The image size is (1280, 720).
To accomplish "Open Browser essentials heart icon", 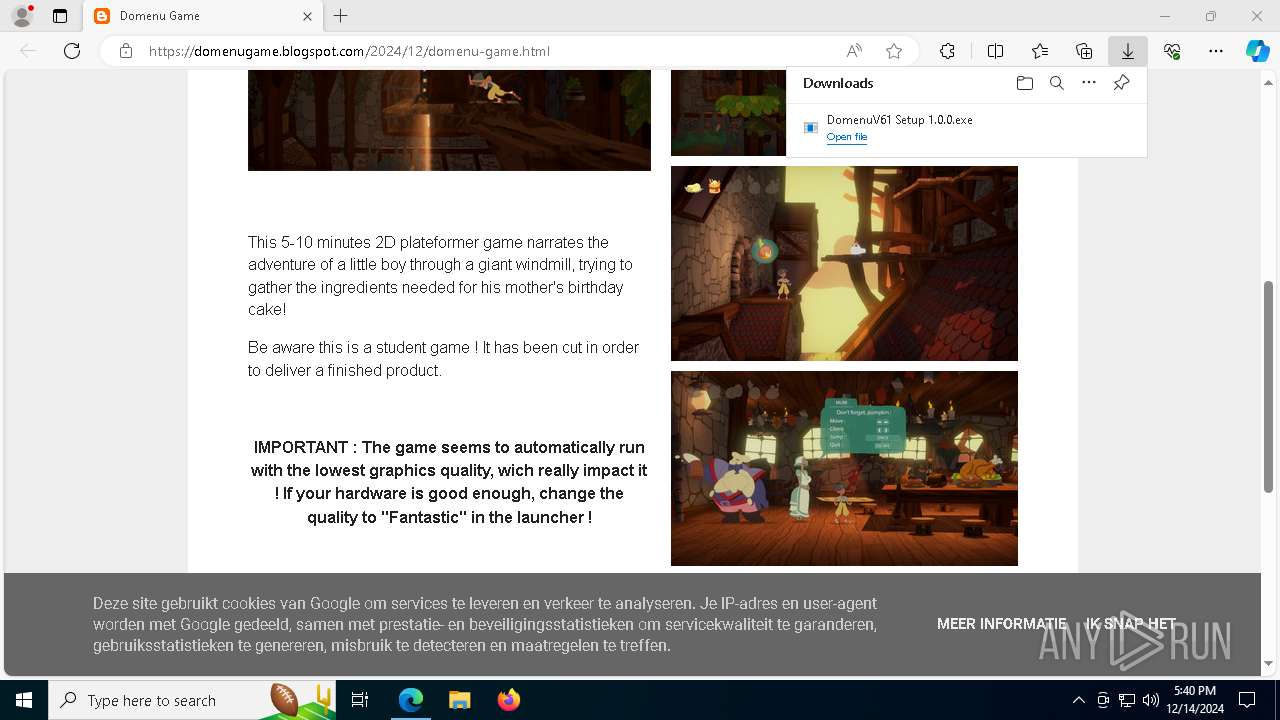I will coord(1172,51).
